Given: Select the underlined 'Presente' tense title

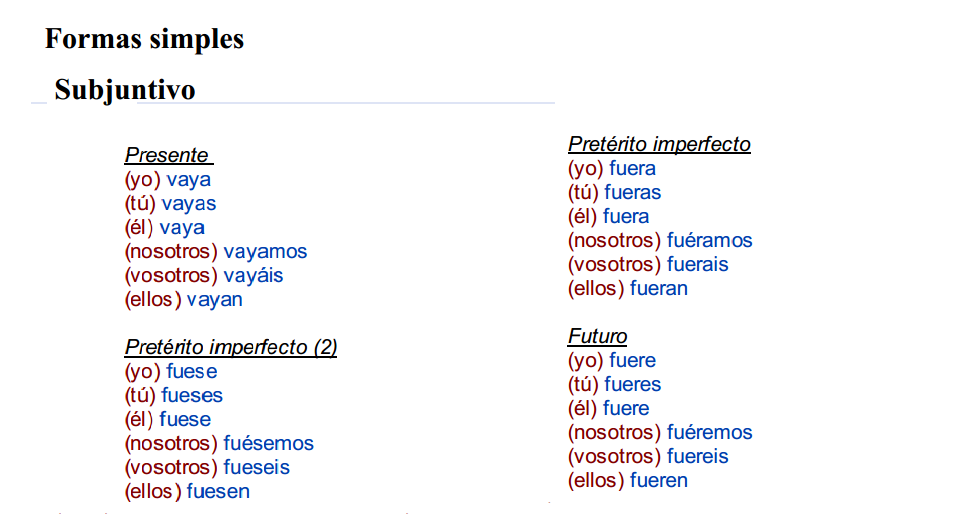Looking at the screenshot, I should pyautogui.click(x=167, y=155).
